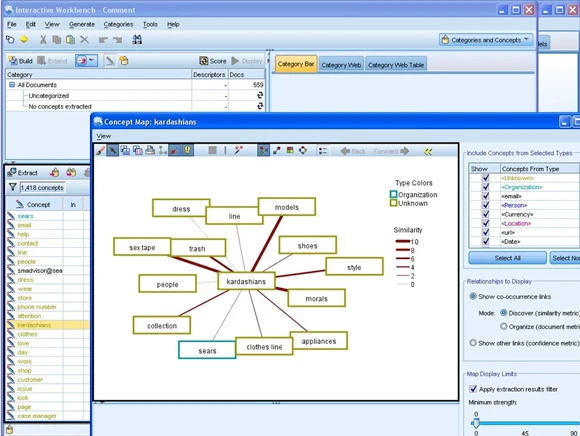
Task: Click the Extract button
Action: [23, 172]
